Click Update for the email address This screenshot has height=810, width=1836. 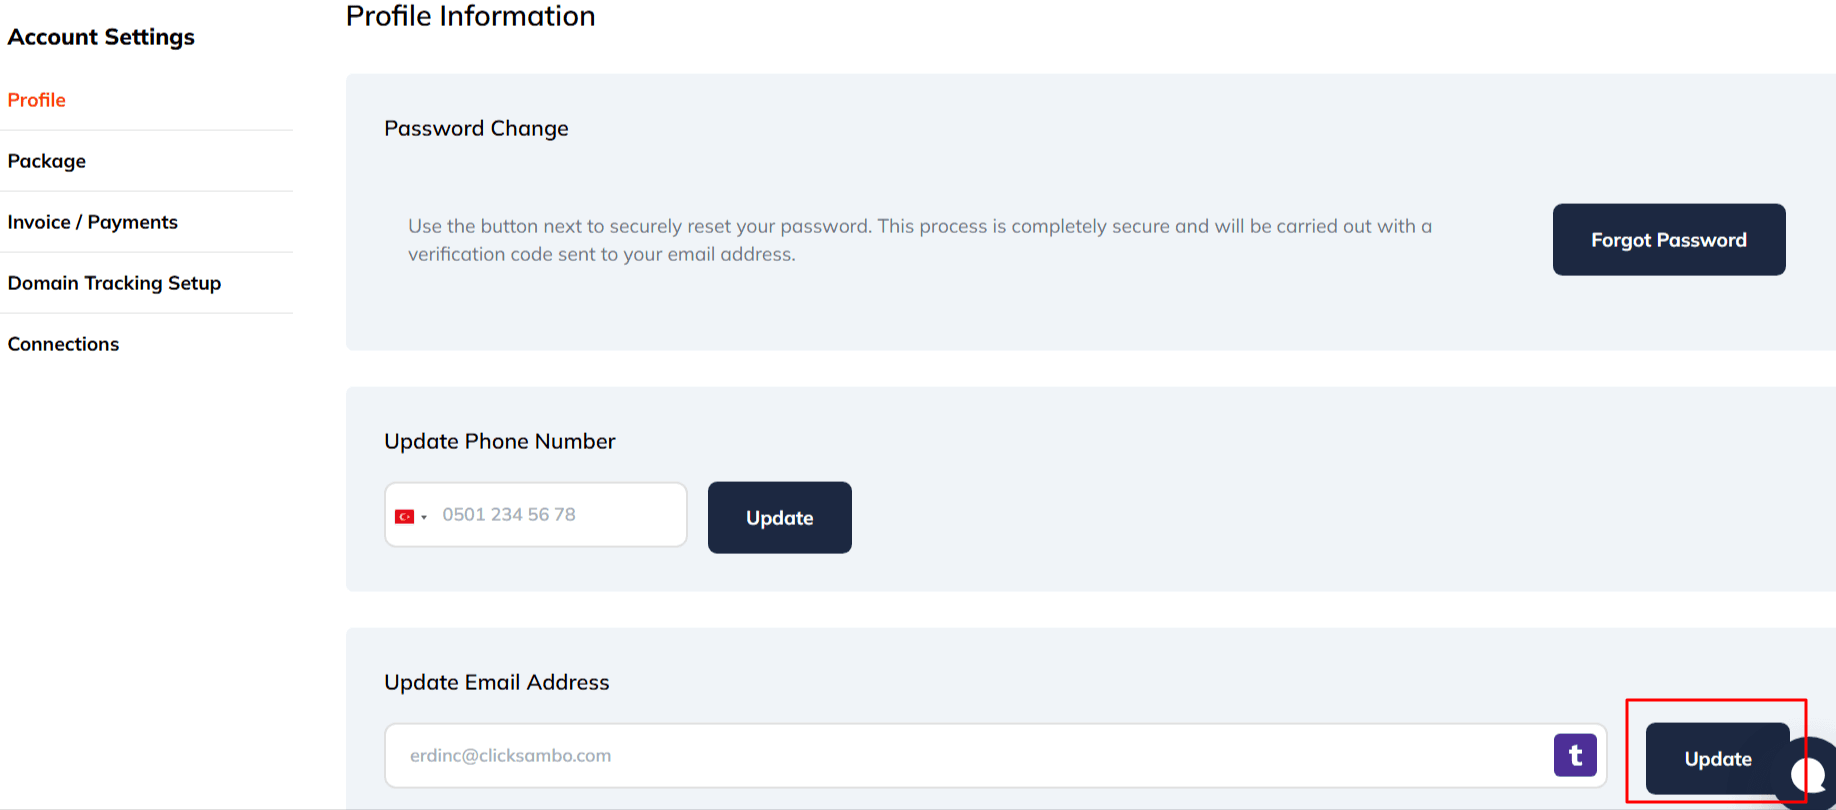[1718, 759]
